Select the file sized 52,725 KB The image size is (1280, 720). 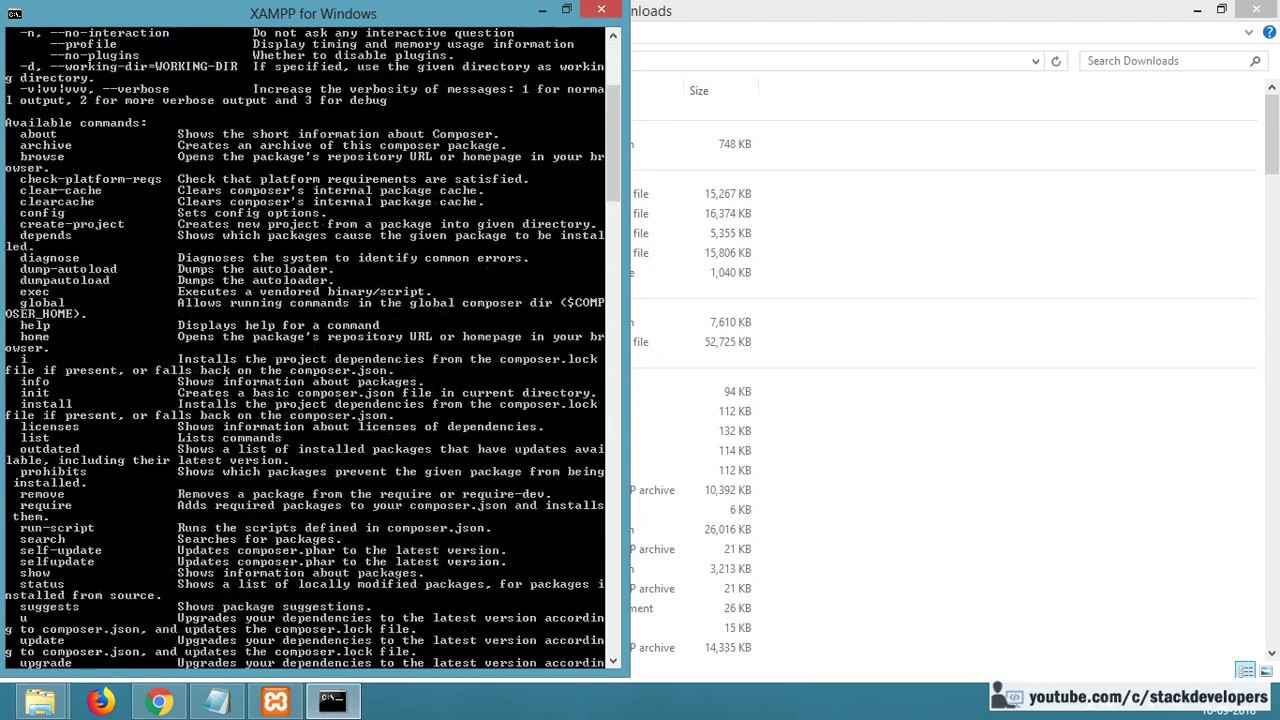(x=728, y=342)
